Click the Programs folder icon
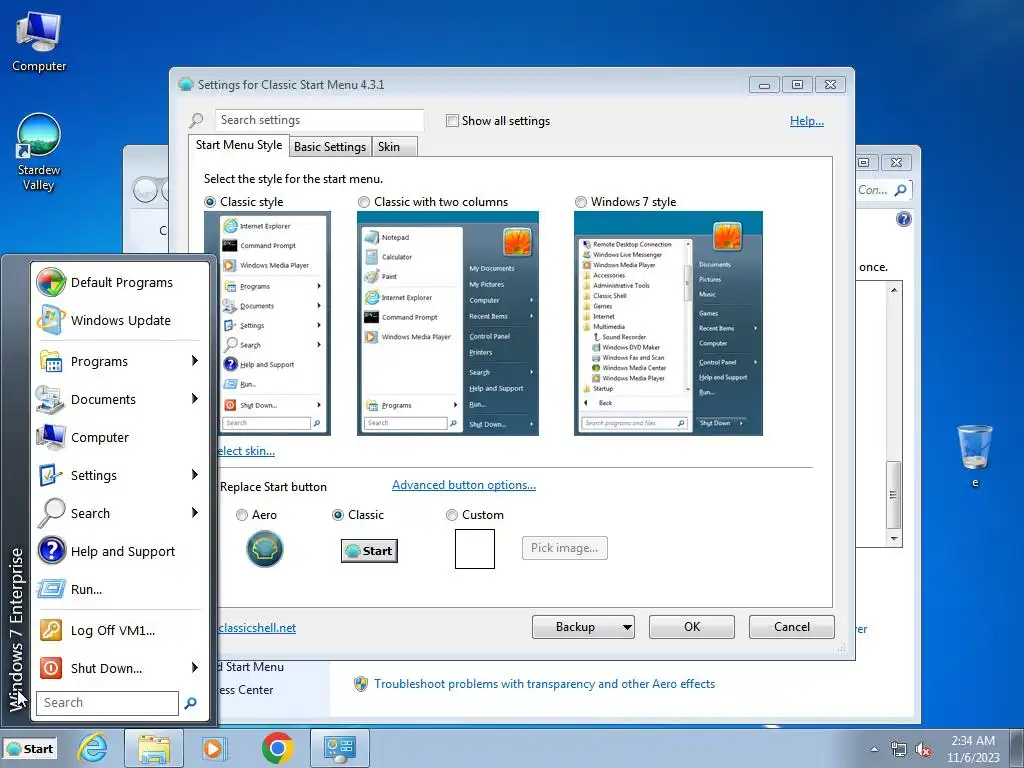Image resolution: width=1024 pixels, height=768 pixels. tap(51, 361)
